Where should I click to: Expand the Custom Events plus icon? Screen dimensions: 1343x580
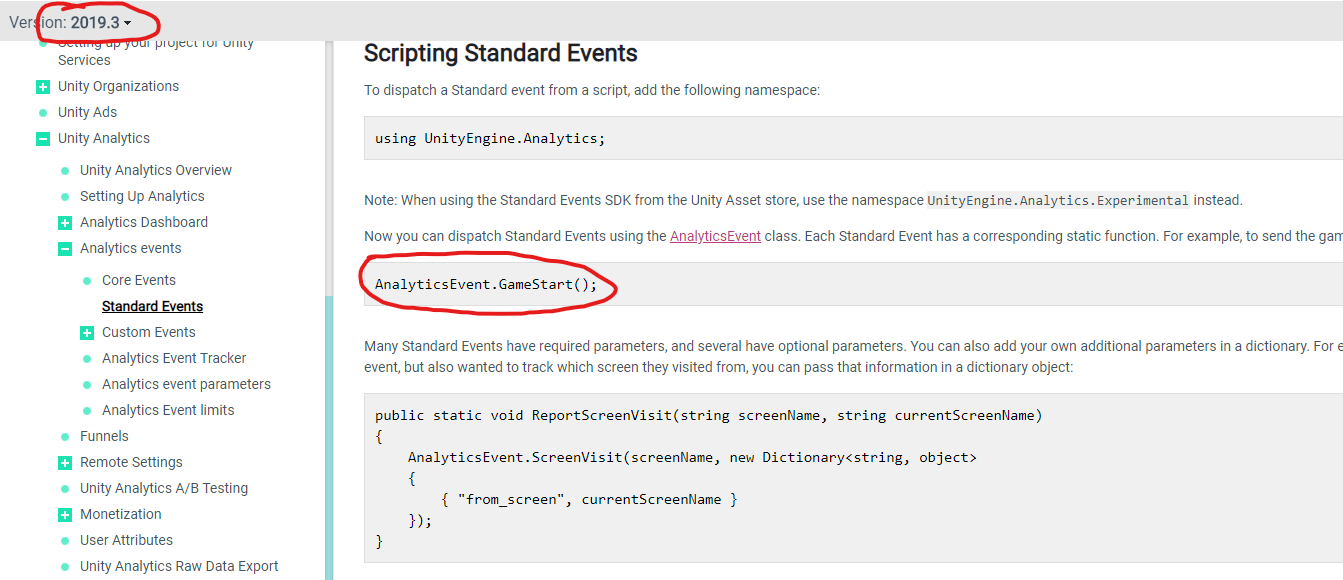(87, 333)
